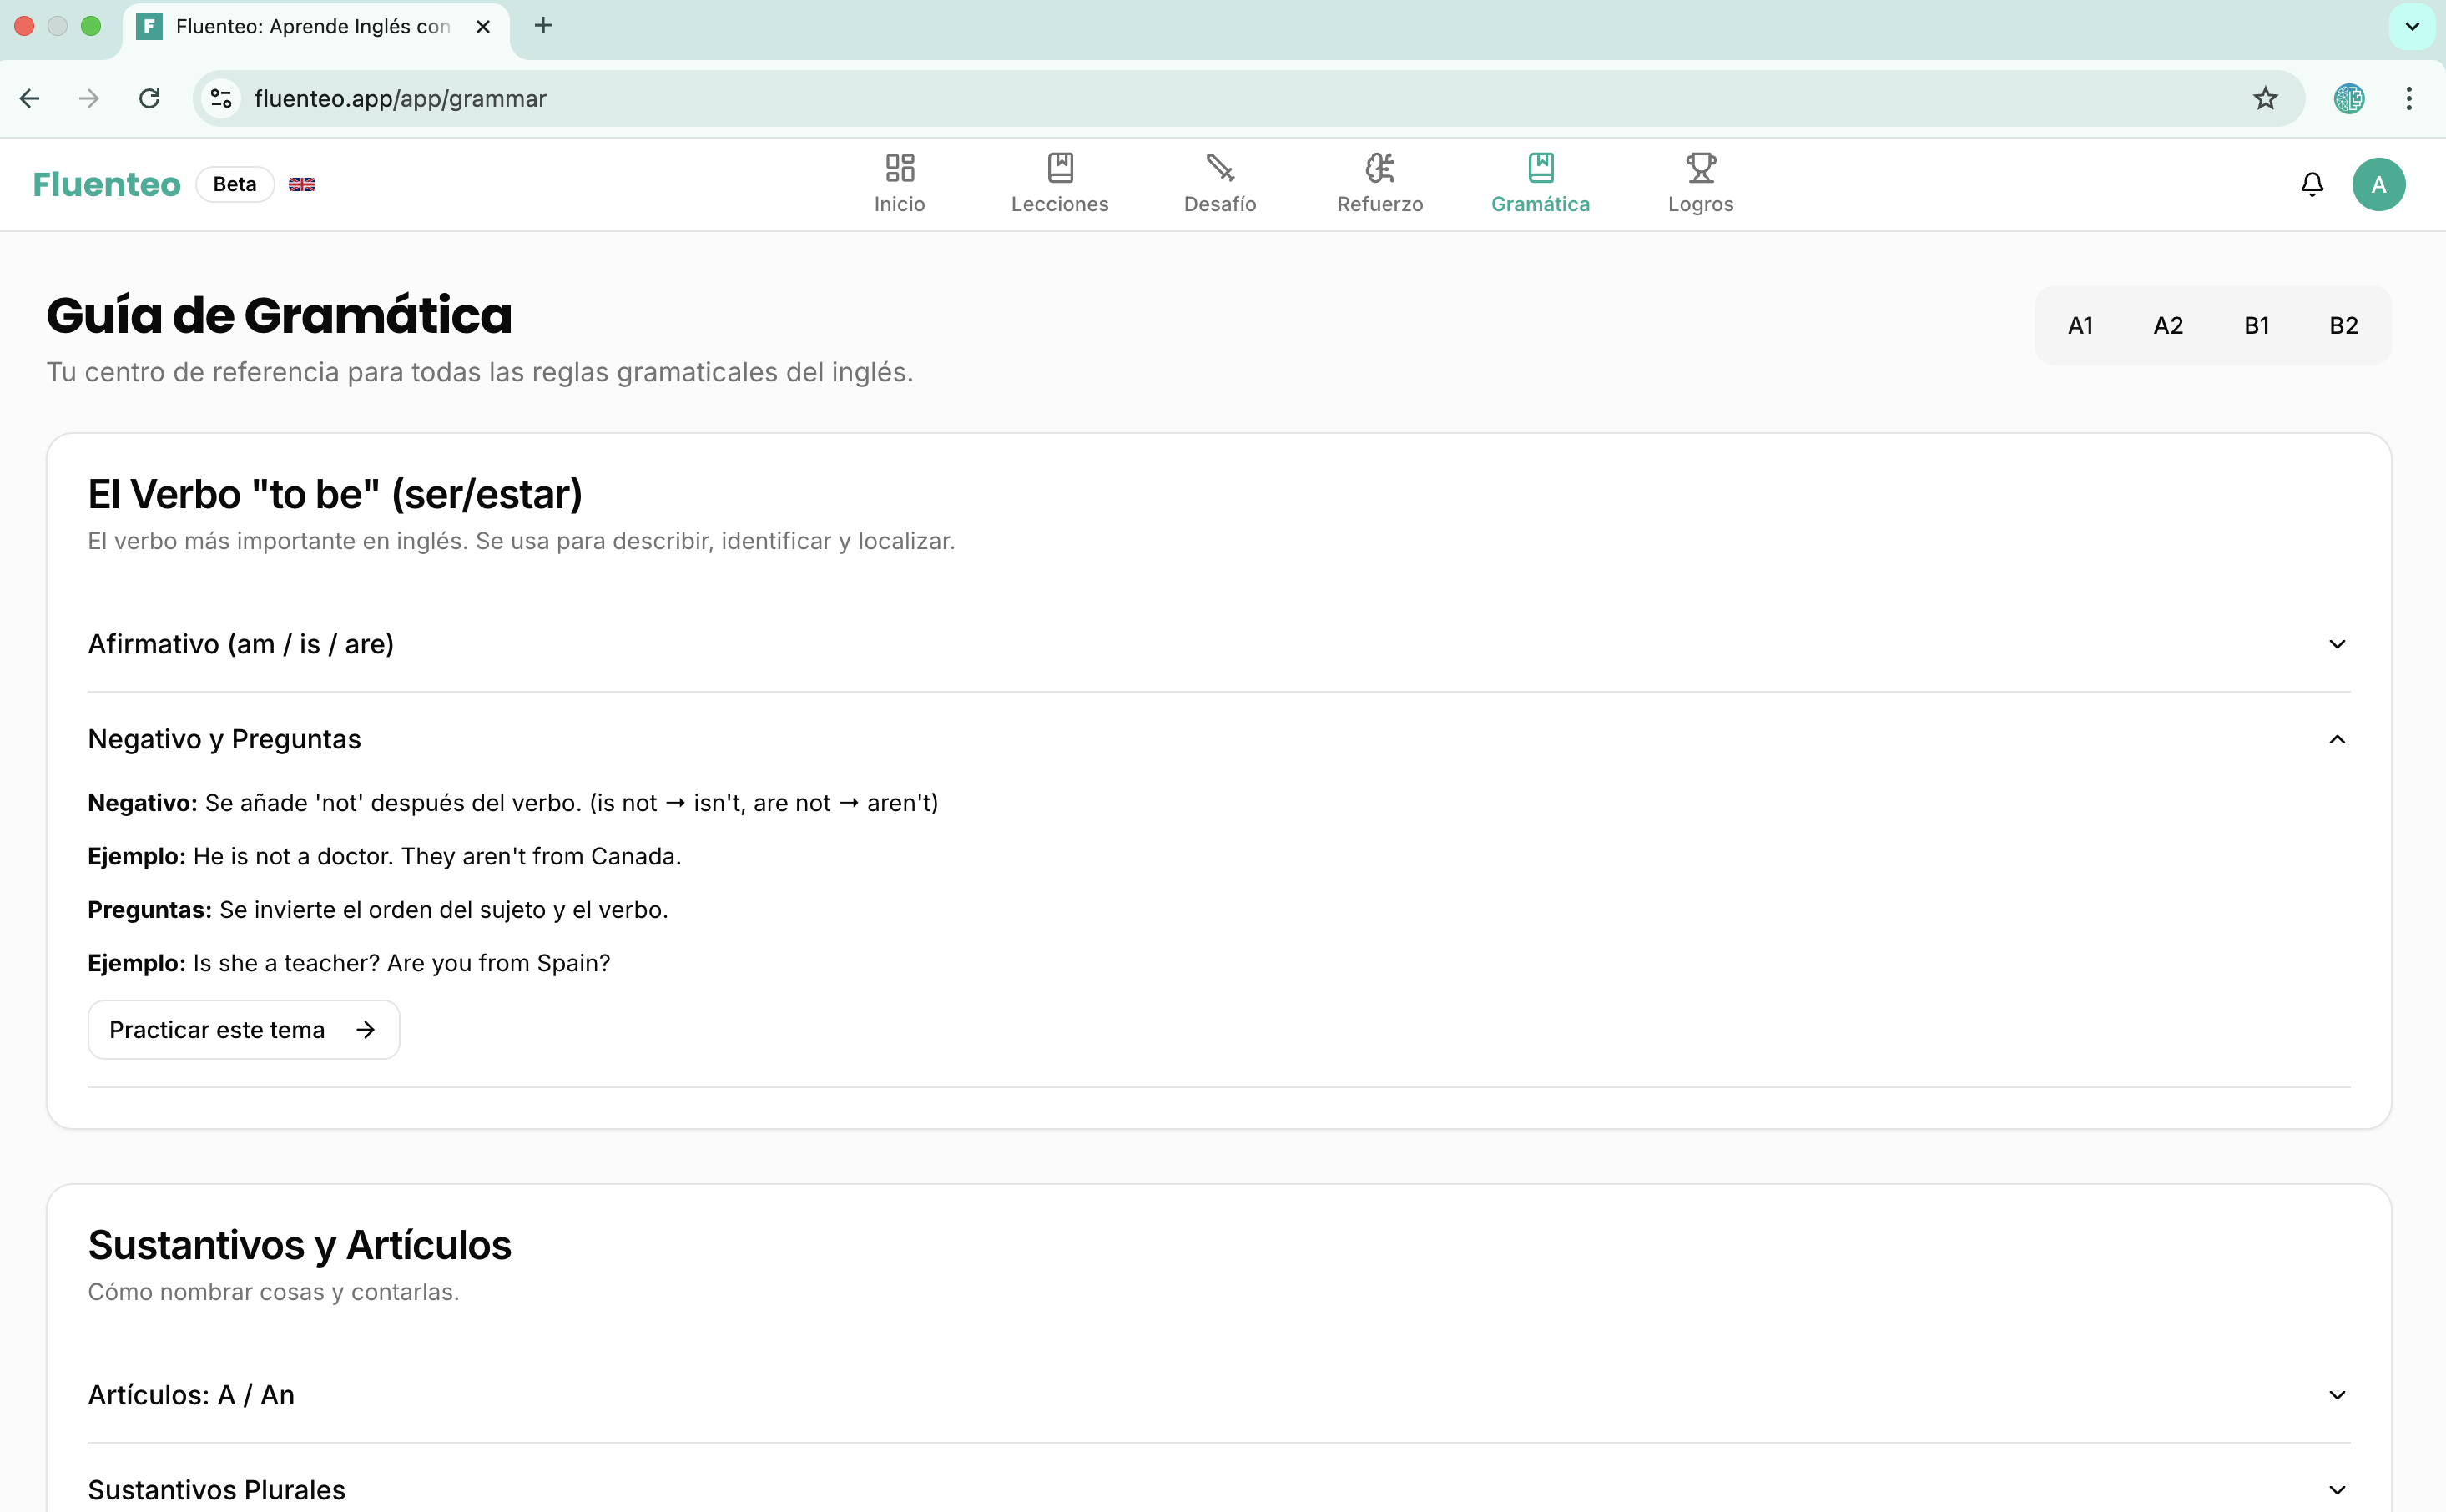This screenshot has width=2446, height=1512.
Task: Collapse Negativo y Preguntas section
Action: 1218,739
